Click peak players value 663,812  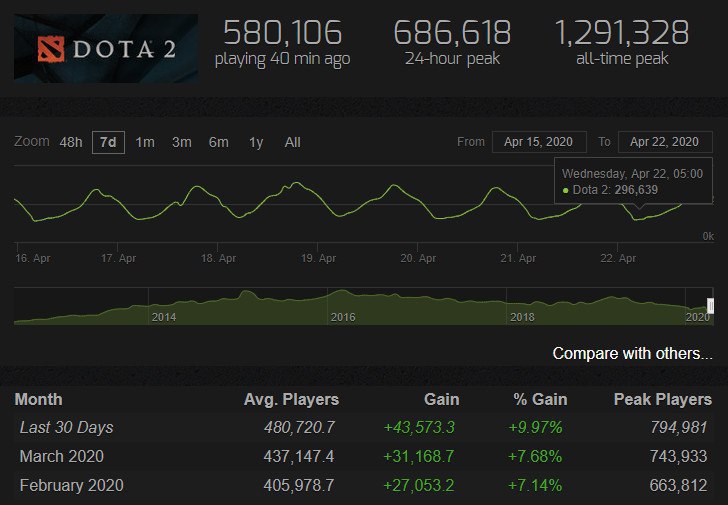pyautogui.click(x=678, y=486)
